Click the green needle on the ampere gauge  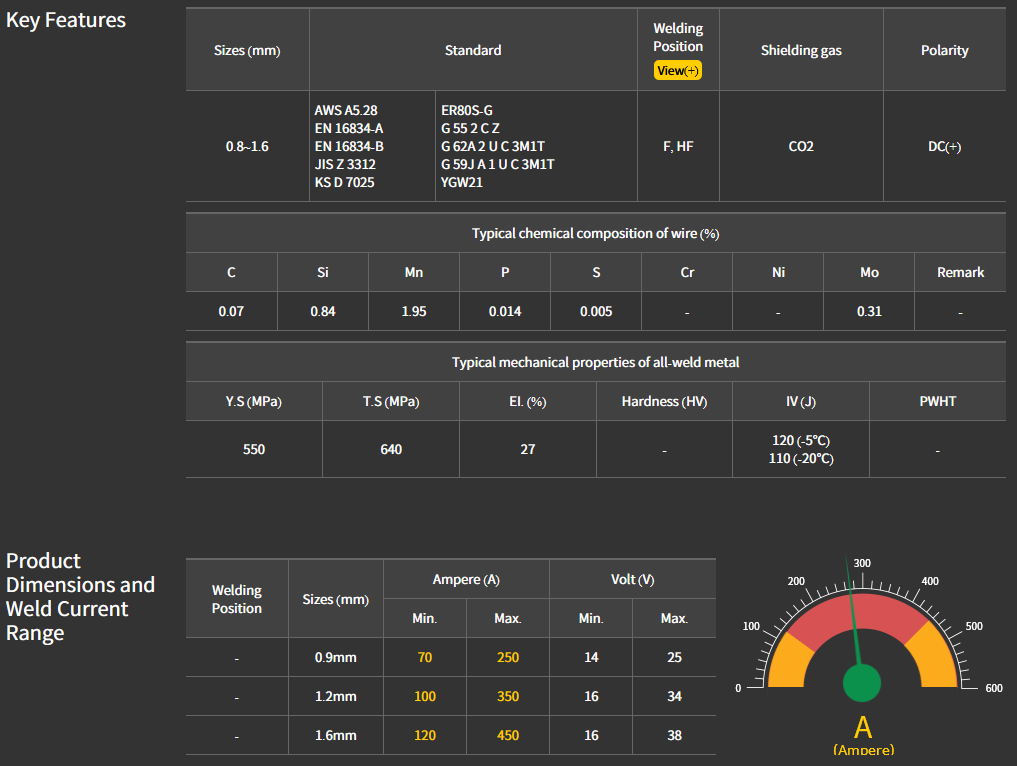[x=853, y=612]
